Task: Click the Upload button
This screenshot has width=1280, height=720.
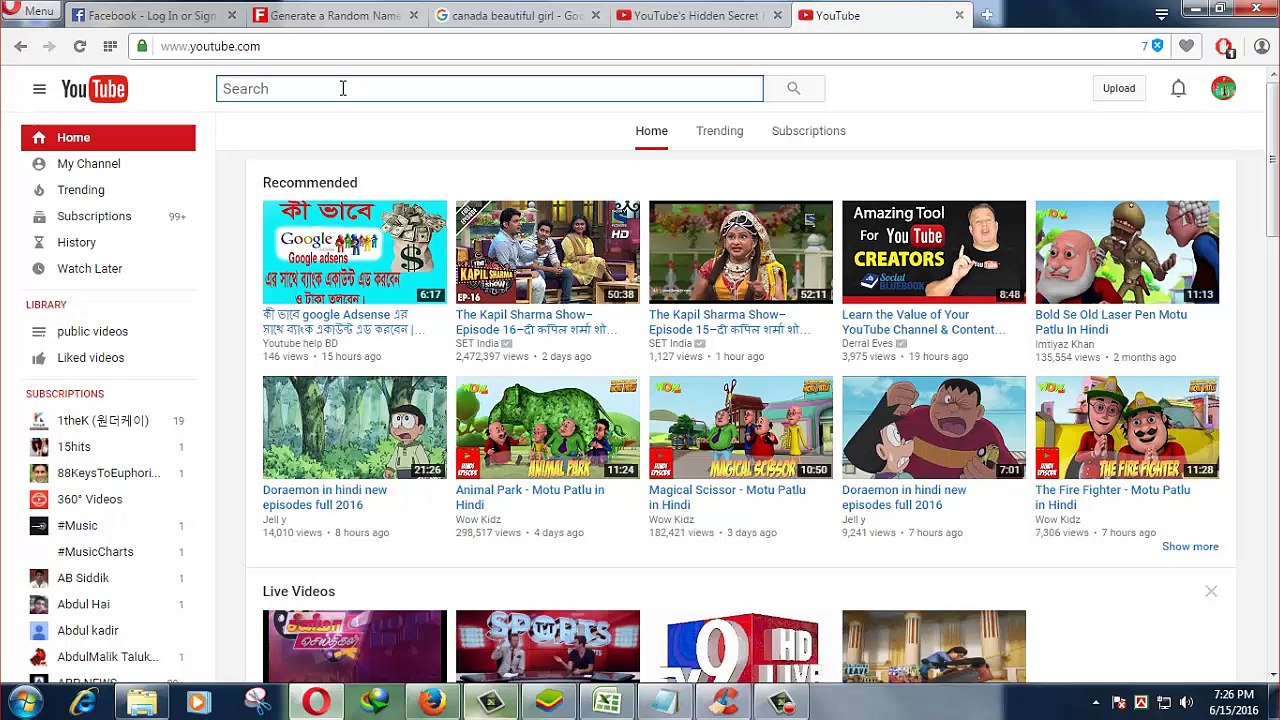Action: point(1119,89)
